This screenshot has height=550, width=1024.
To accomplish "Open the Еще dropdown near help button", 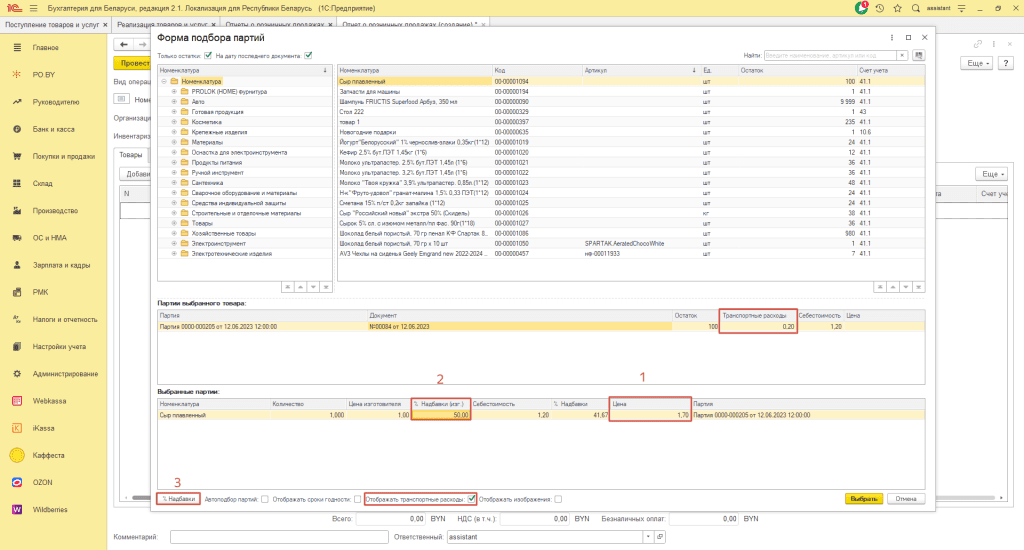I will click(977, 63).
